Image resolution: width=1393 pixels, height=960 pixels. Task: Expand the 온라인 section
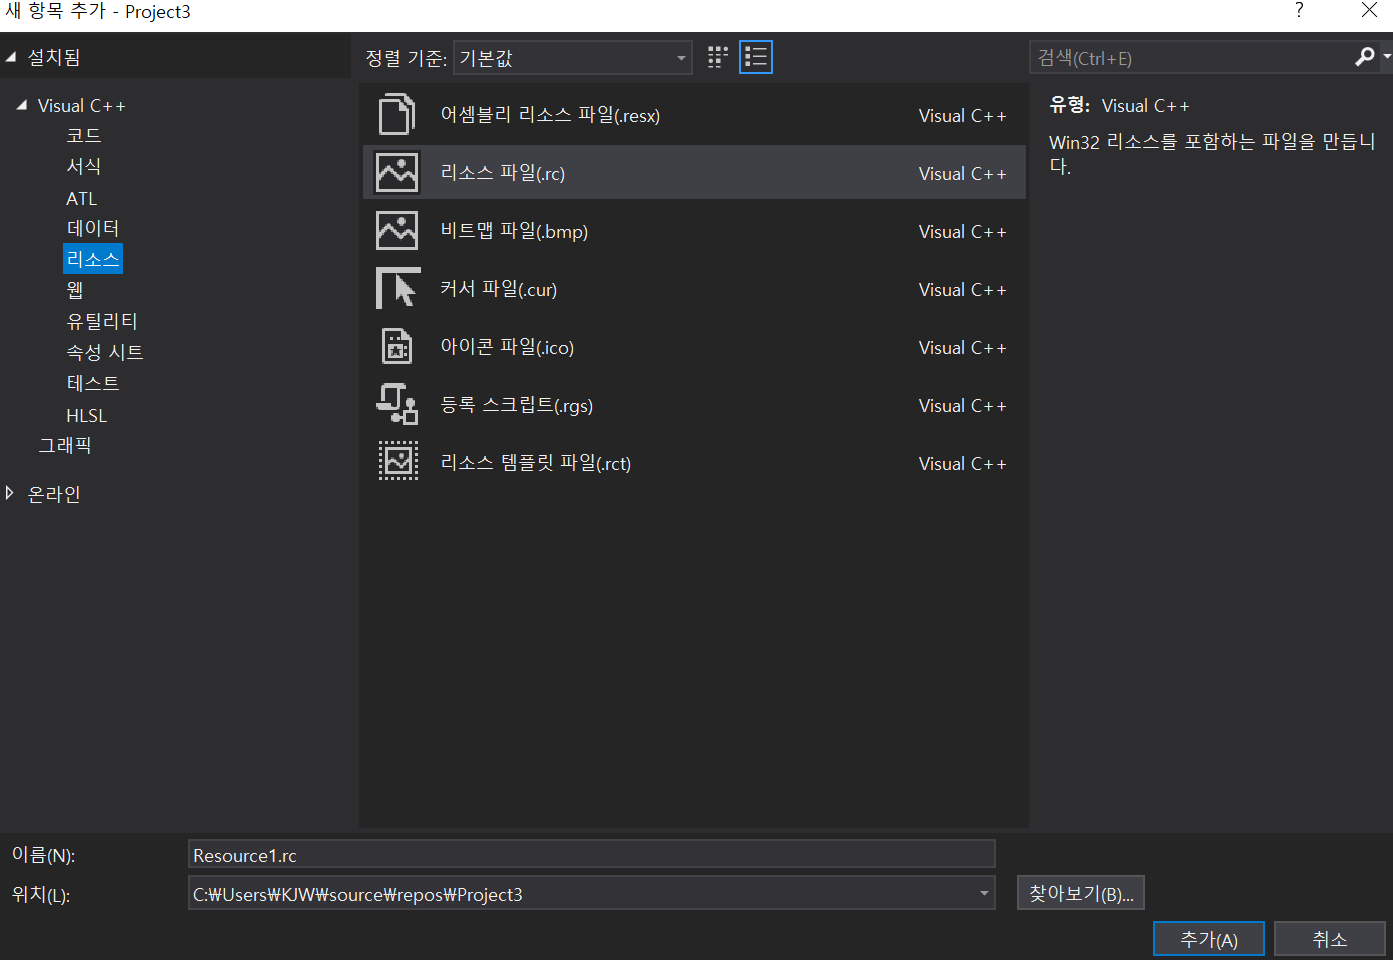tap(10, 493)
